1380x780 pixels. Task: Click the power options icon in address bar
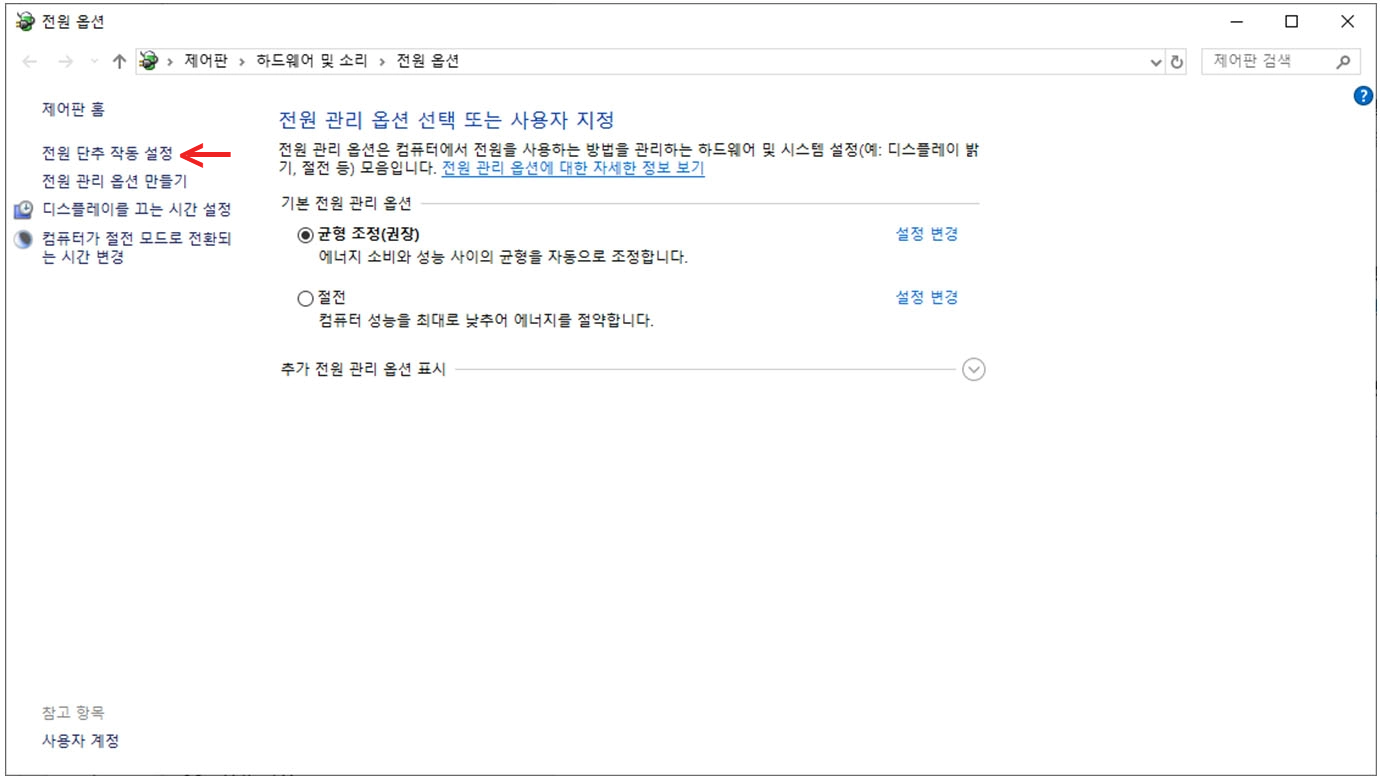click(149, 61)
